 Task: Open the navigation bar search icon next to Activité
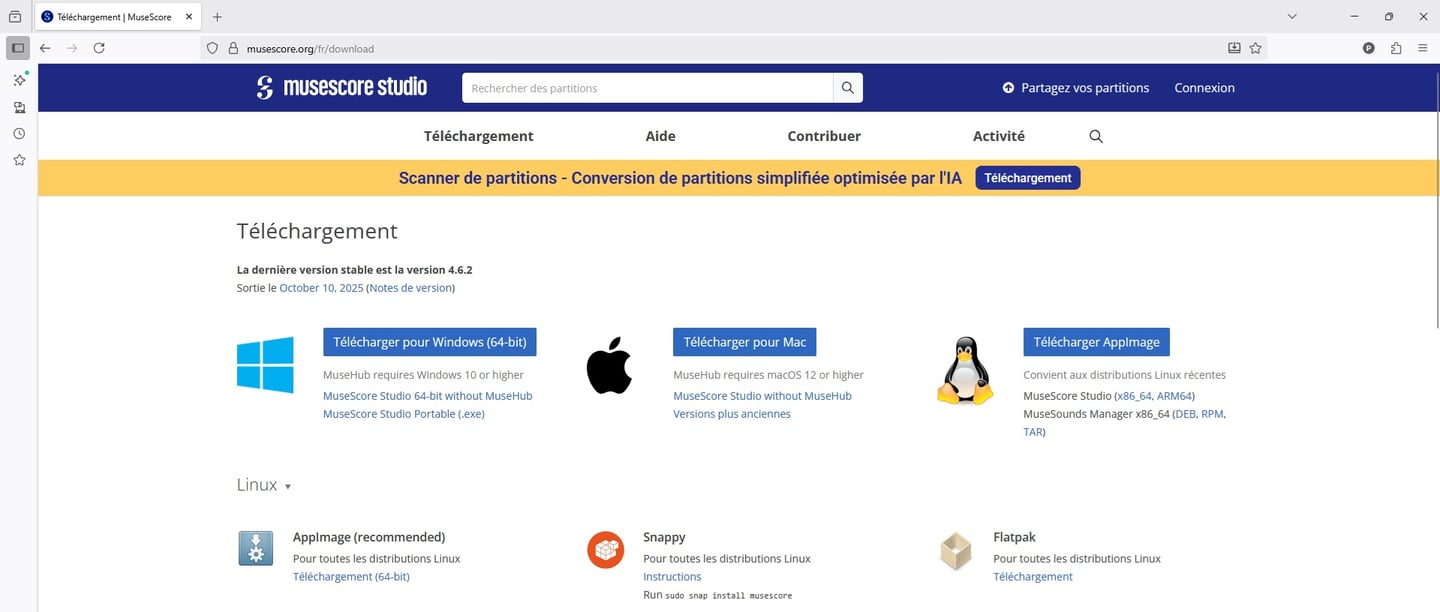(1096, 136)
